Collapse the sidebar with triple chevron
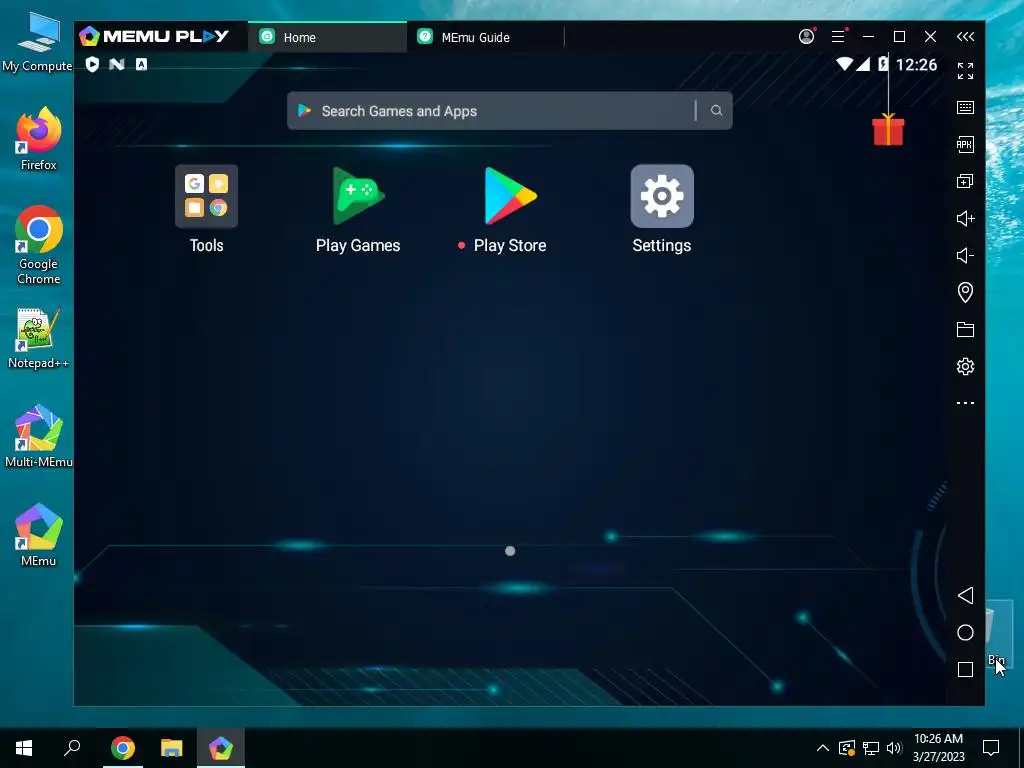 click(965, 37)
